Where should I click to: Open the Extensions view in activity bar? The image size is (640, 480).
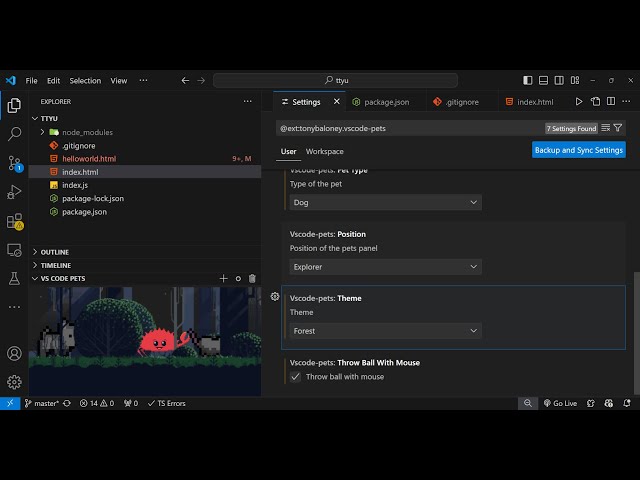tap(14, 221)
